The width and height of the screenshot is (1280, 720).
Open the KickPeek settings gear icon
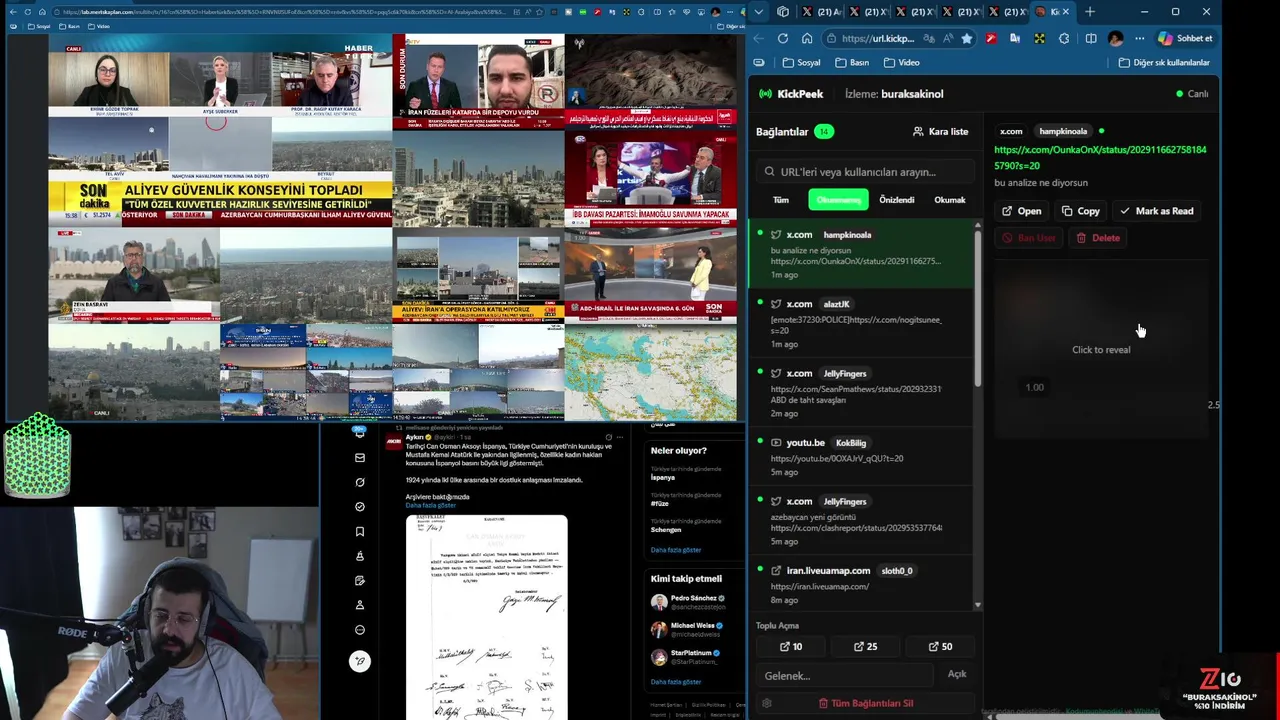click(767, 703)
